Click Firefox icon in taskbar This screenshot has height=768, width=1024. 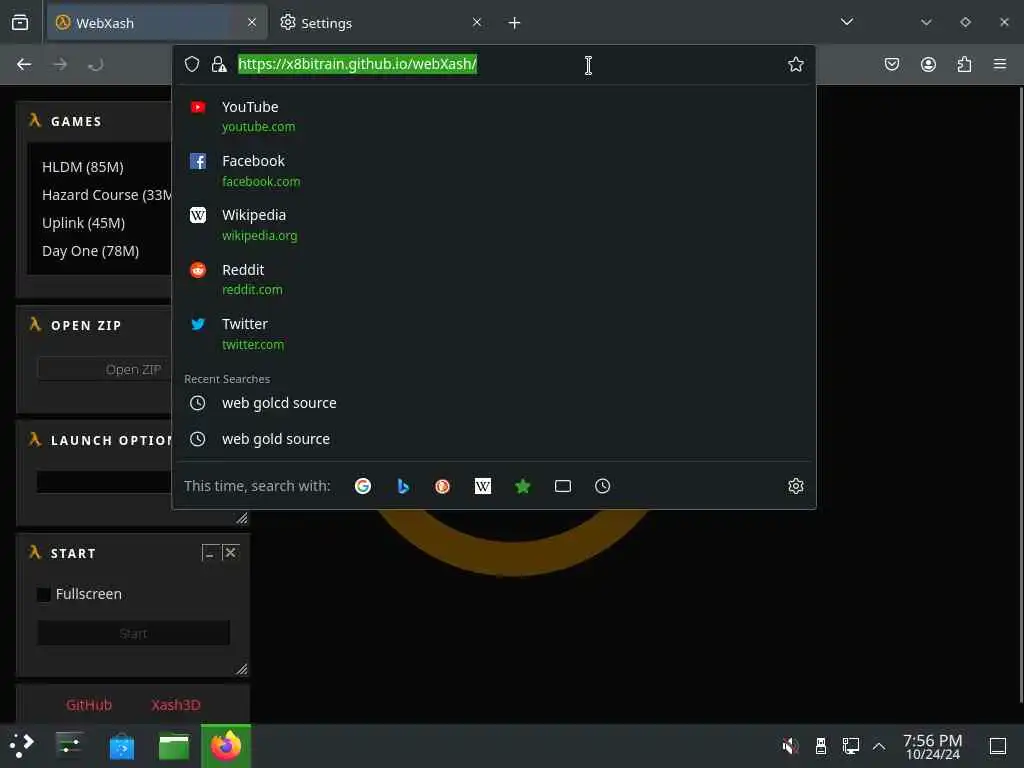225,746
